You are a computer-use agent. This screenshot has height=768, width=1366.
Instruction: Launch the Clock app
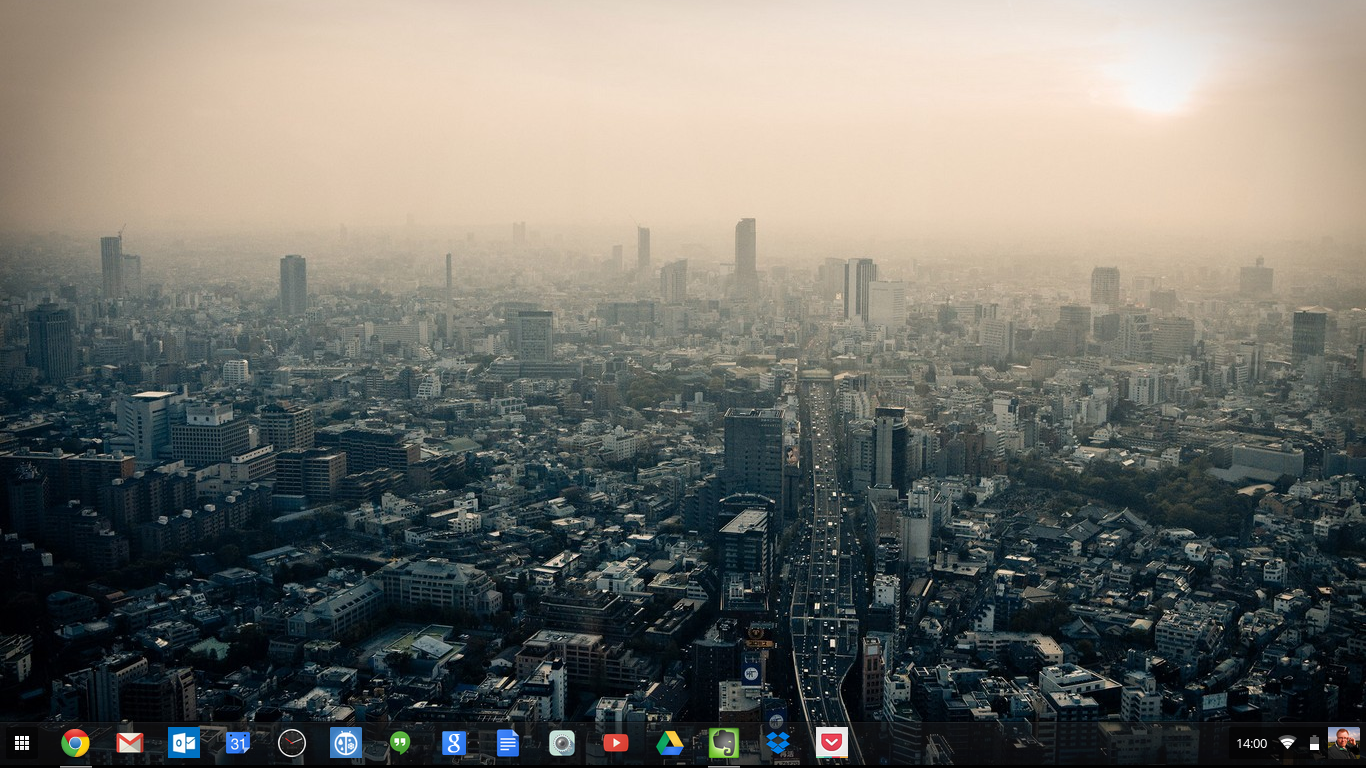[292, 743]
